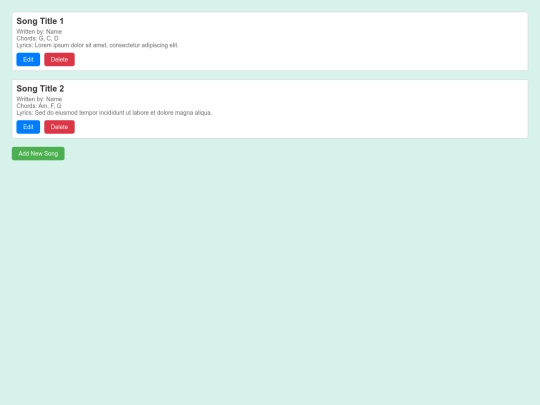Click 'Written by: Name' under Song Title 1
Image resolution: width=540 pixels, height=405 pixels.
[39, 32]
